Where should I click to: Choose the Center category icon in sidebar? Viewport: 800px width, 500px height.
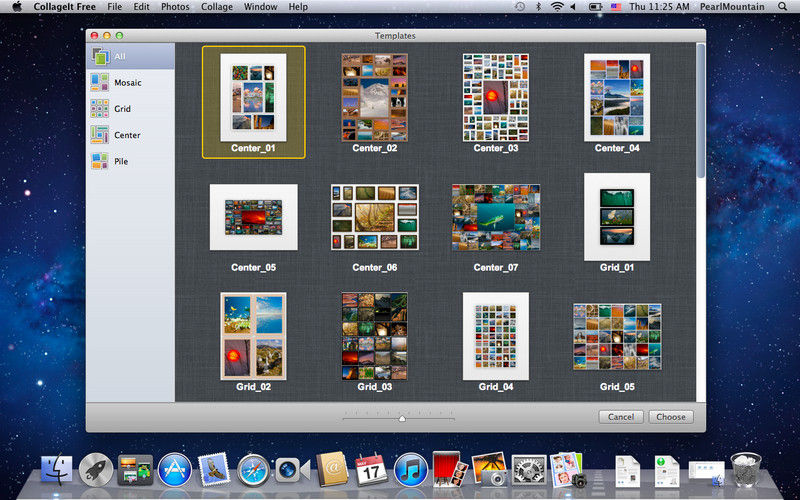(100, 135)
